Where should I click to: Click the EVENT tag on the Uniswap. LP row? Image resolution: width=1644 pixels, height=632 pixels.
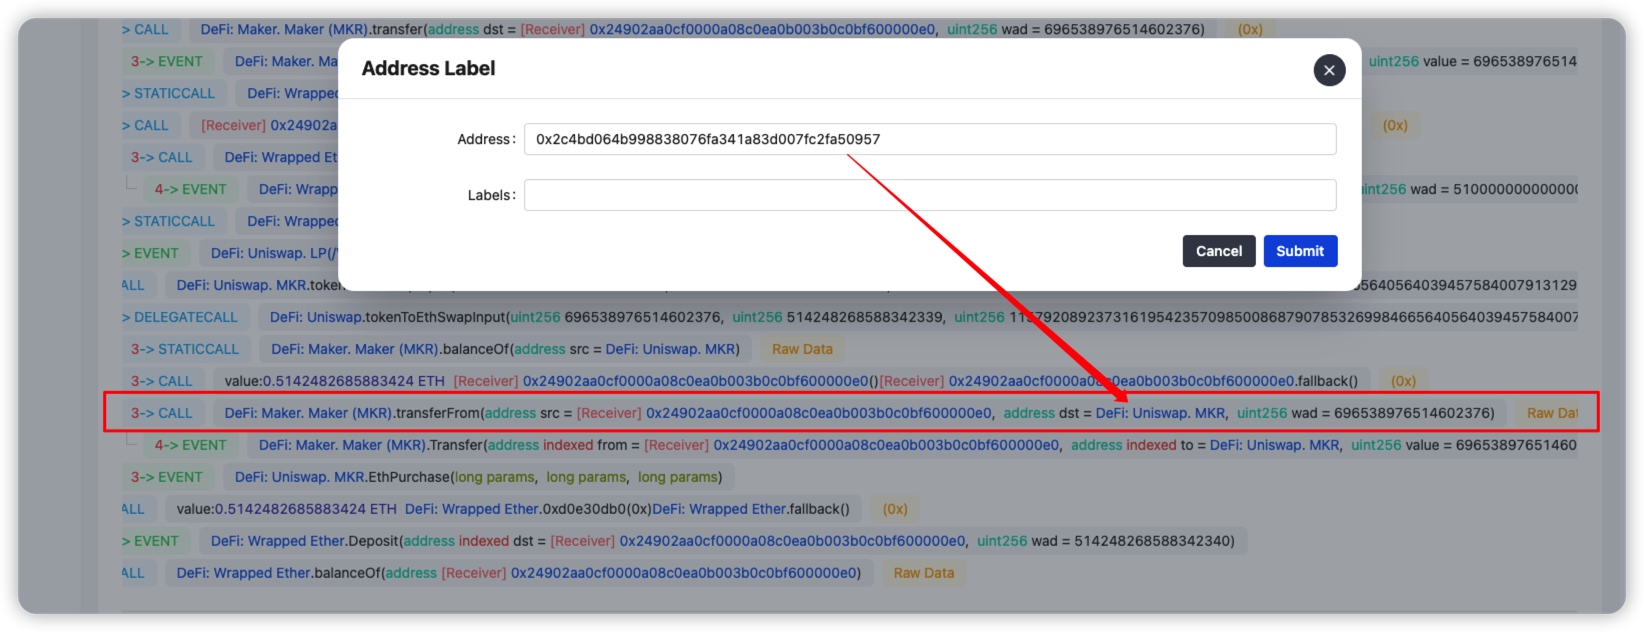click(156, 253)
